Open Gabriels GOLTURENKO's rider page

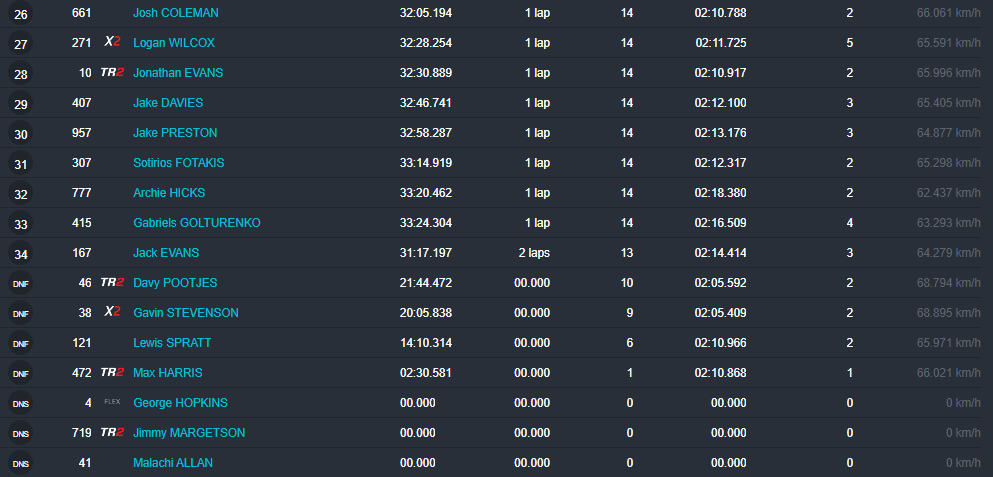196,223
